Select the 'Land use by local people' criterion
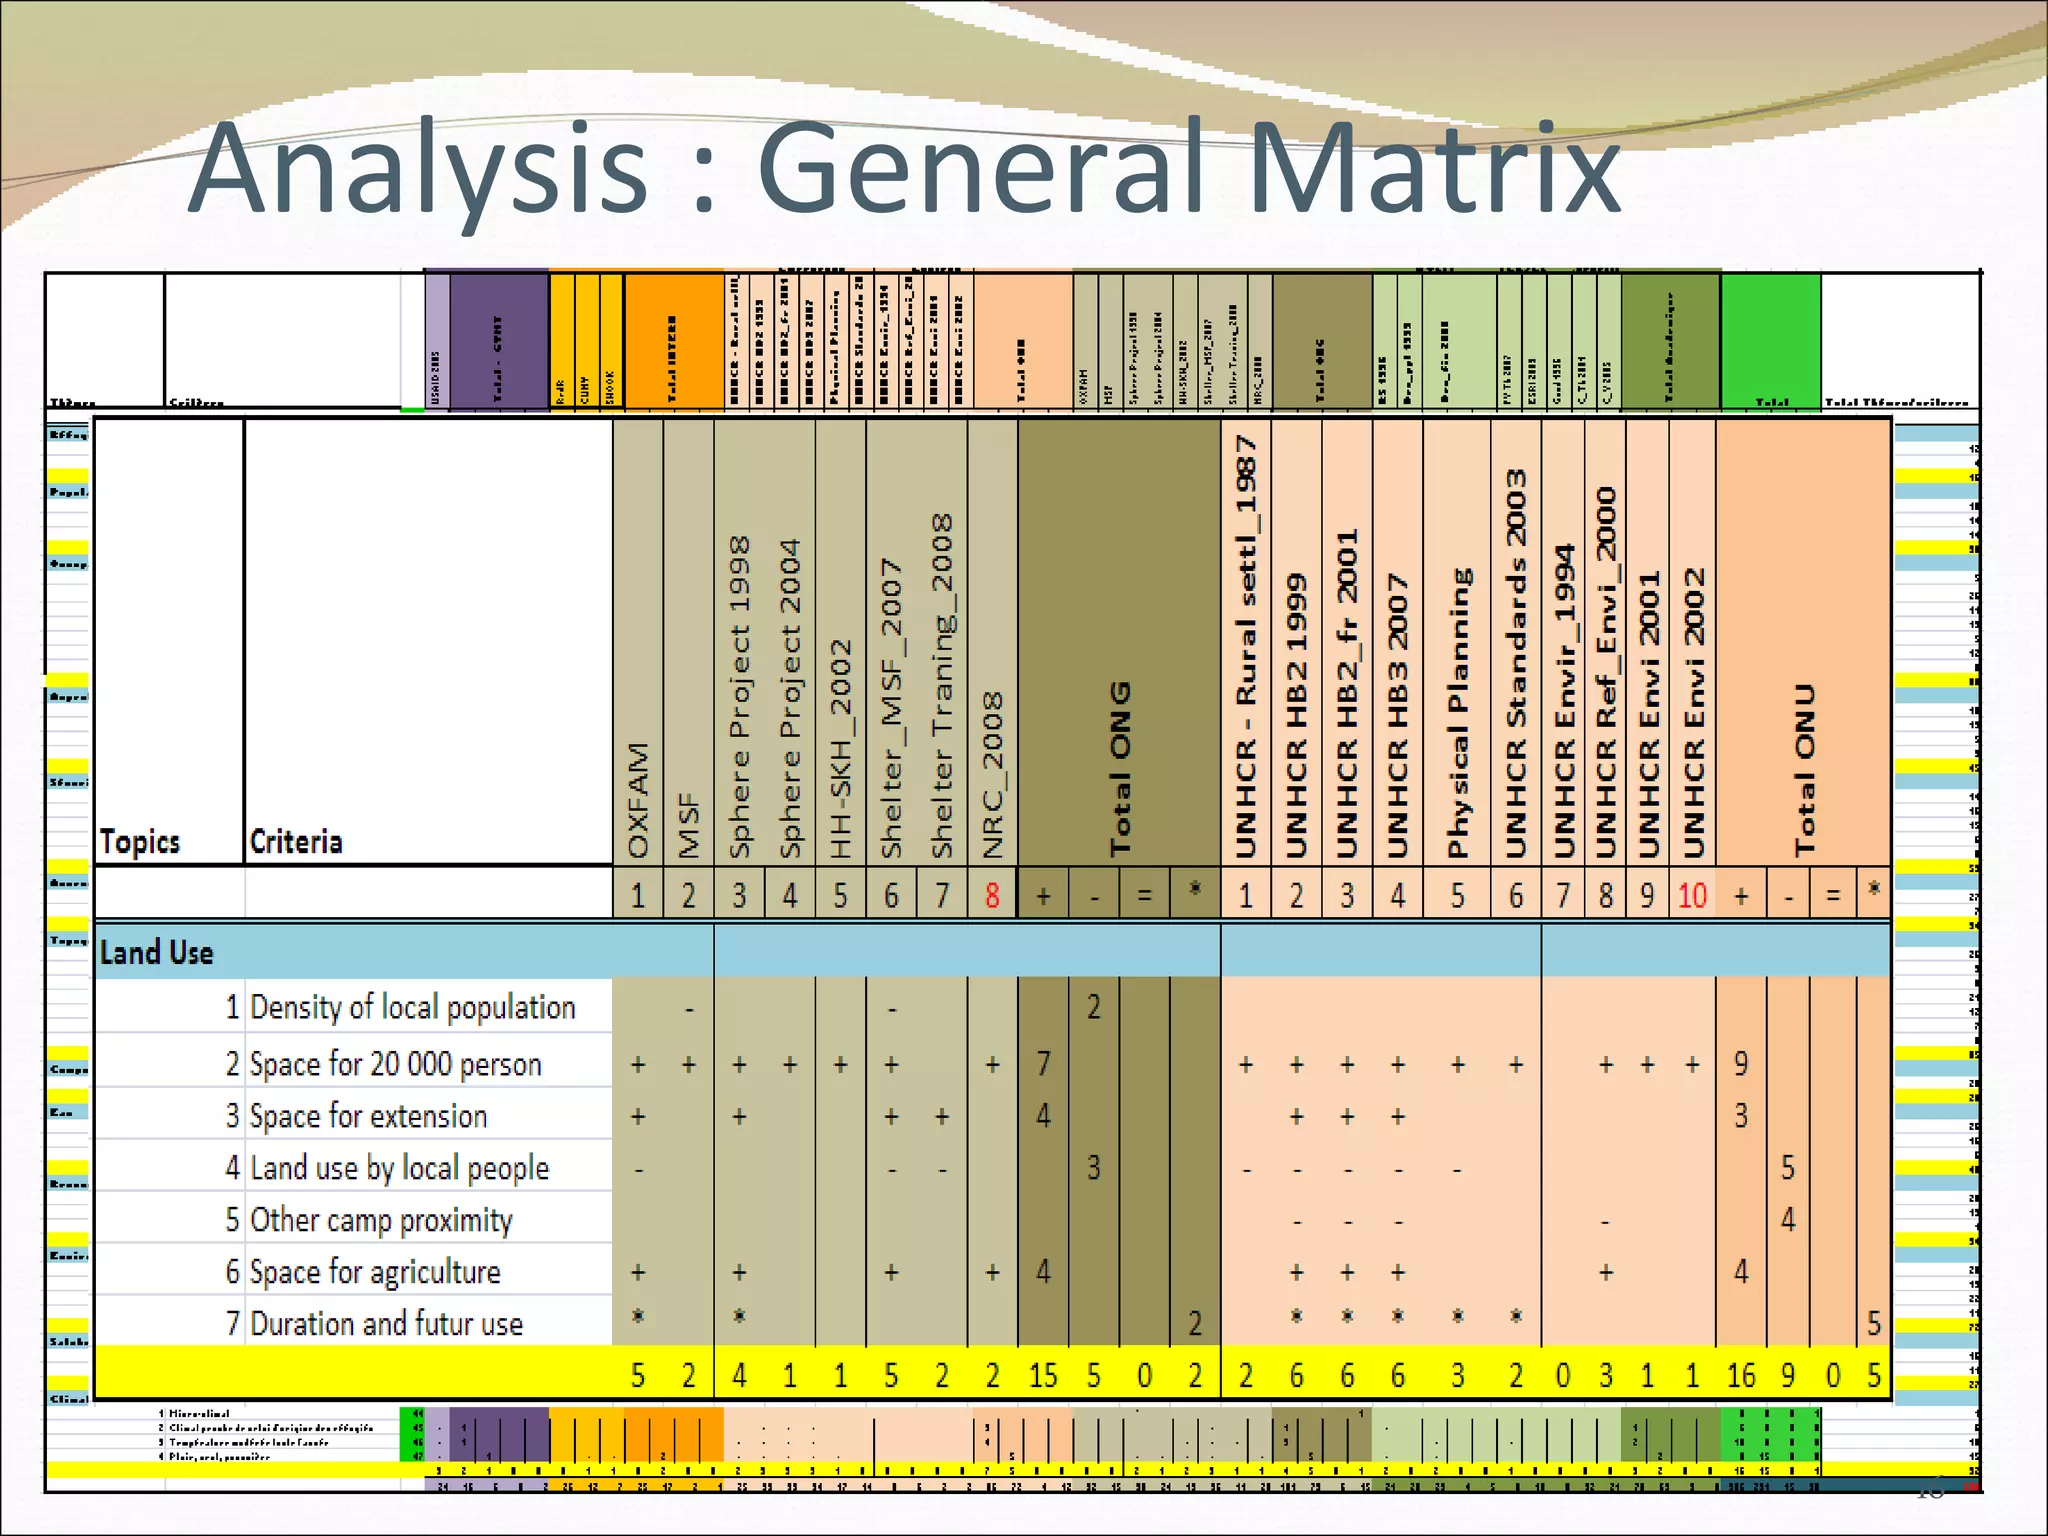Image resolution: width=2048 pixels, height=1536 pixels. [x=399, y=1168]
